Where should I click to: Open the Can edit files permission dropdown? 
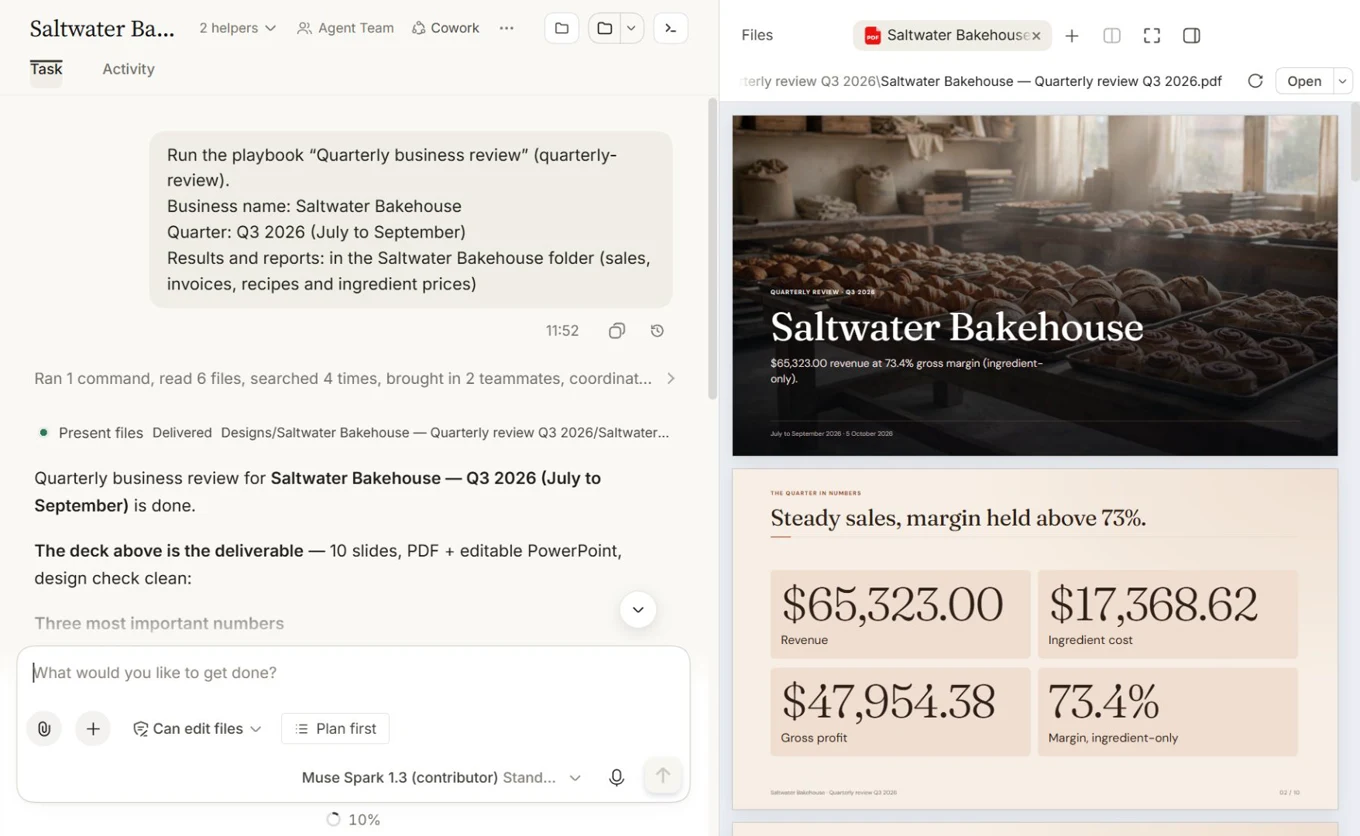(x=197, y=729)
